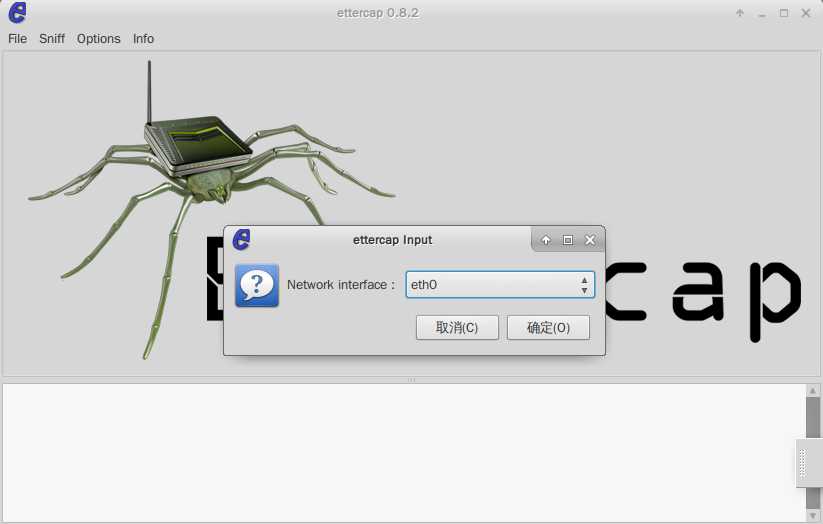The image size is (823, 524).
Task: Click the Network interface label text
Action: point(341,285)
